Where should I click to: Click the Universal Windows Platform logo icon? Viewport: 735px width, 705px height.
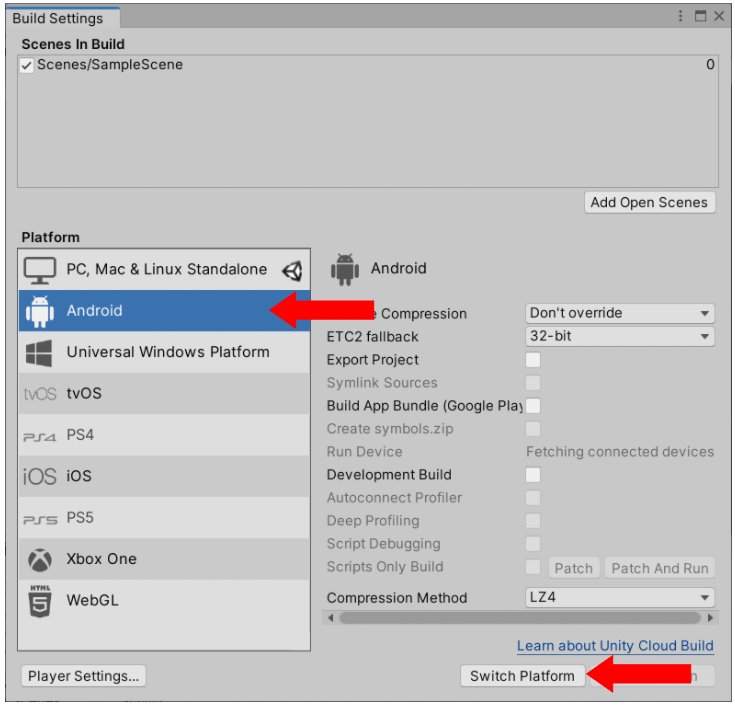(39, 353)
